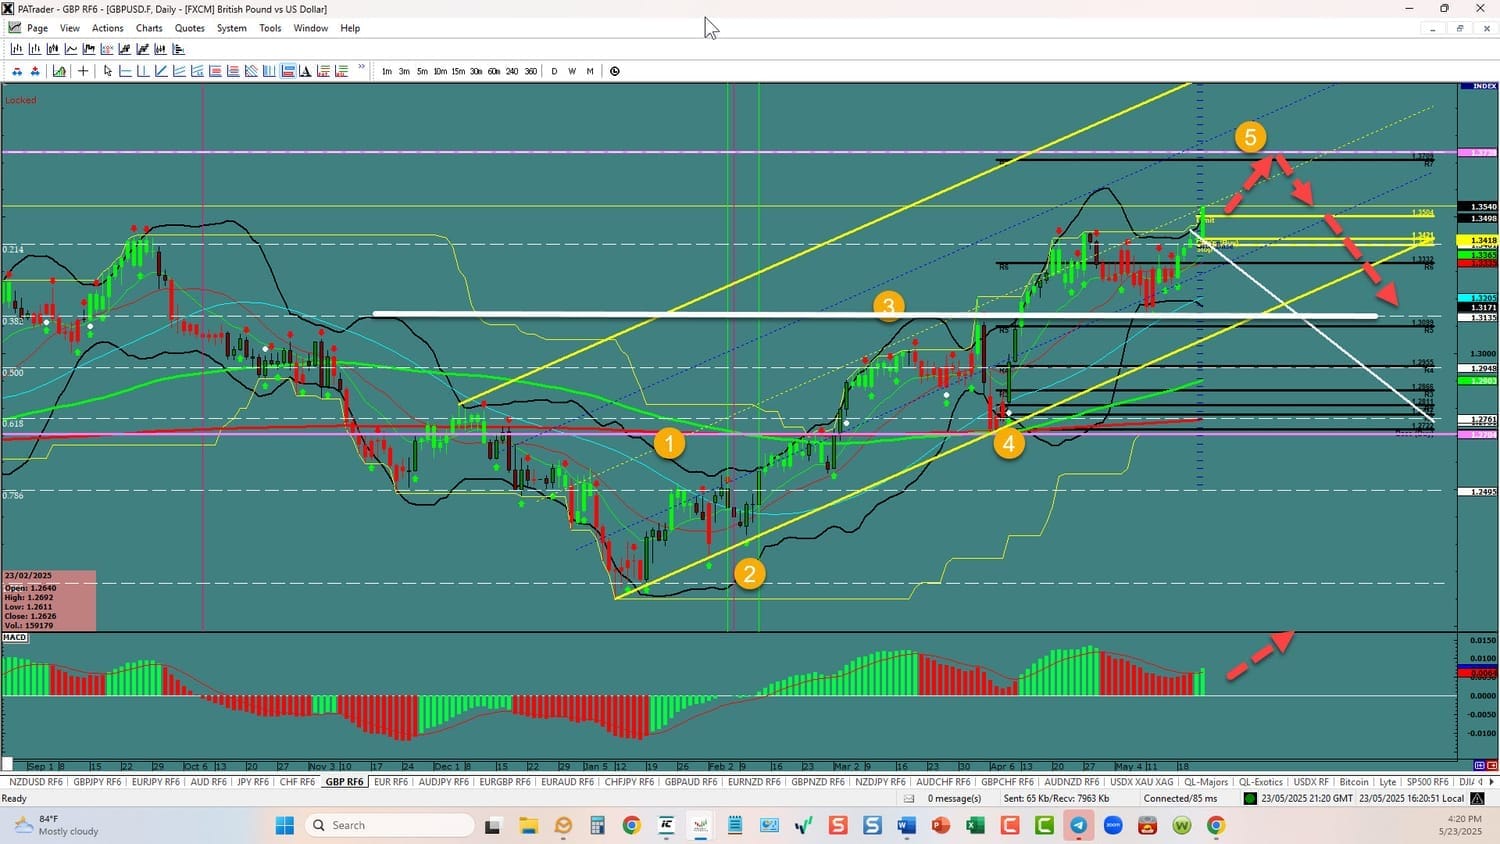Toggle the Daily (D) timeframe button

click(x=554, y=71)
